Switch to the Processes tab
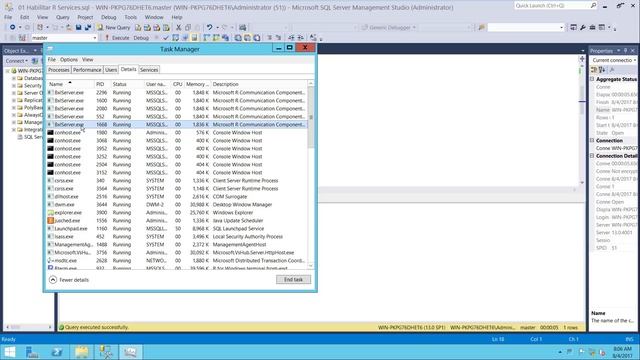 tap(58, 70)
